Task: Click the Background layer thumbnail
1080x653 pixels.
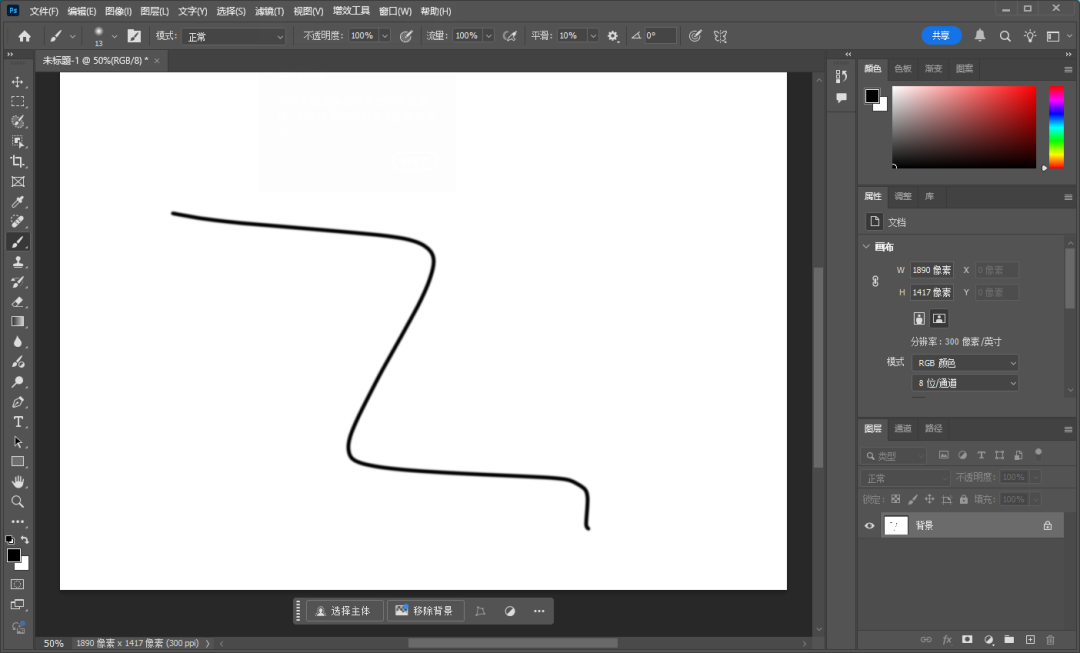Action: [x=896, y=526]
